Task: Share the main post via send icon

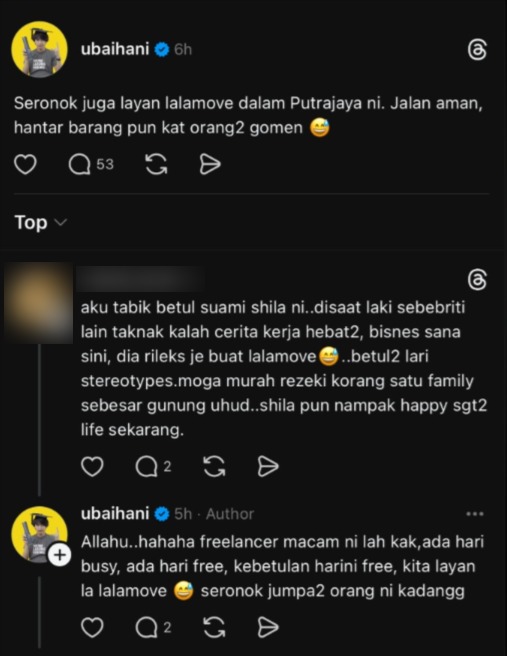Action: (x=210, y=164)
